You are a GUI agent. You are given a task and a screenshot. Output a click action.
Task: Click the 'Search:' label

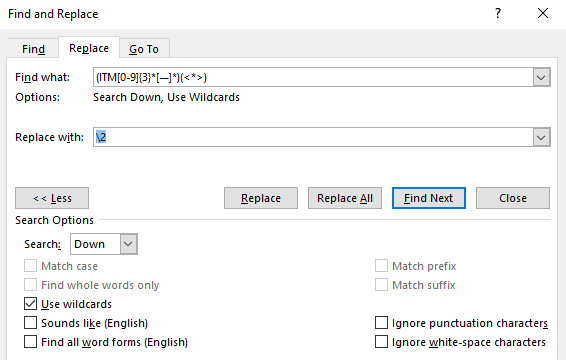click(42, 244)
